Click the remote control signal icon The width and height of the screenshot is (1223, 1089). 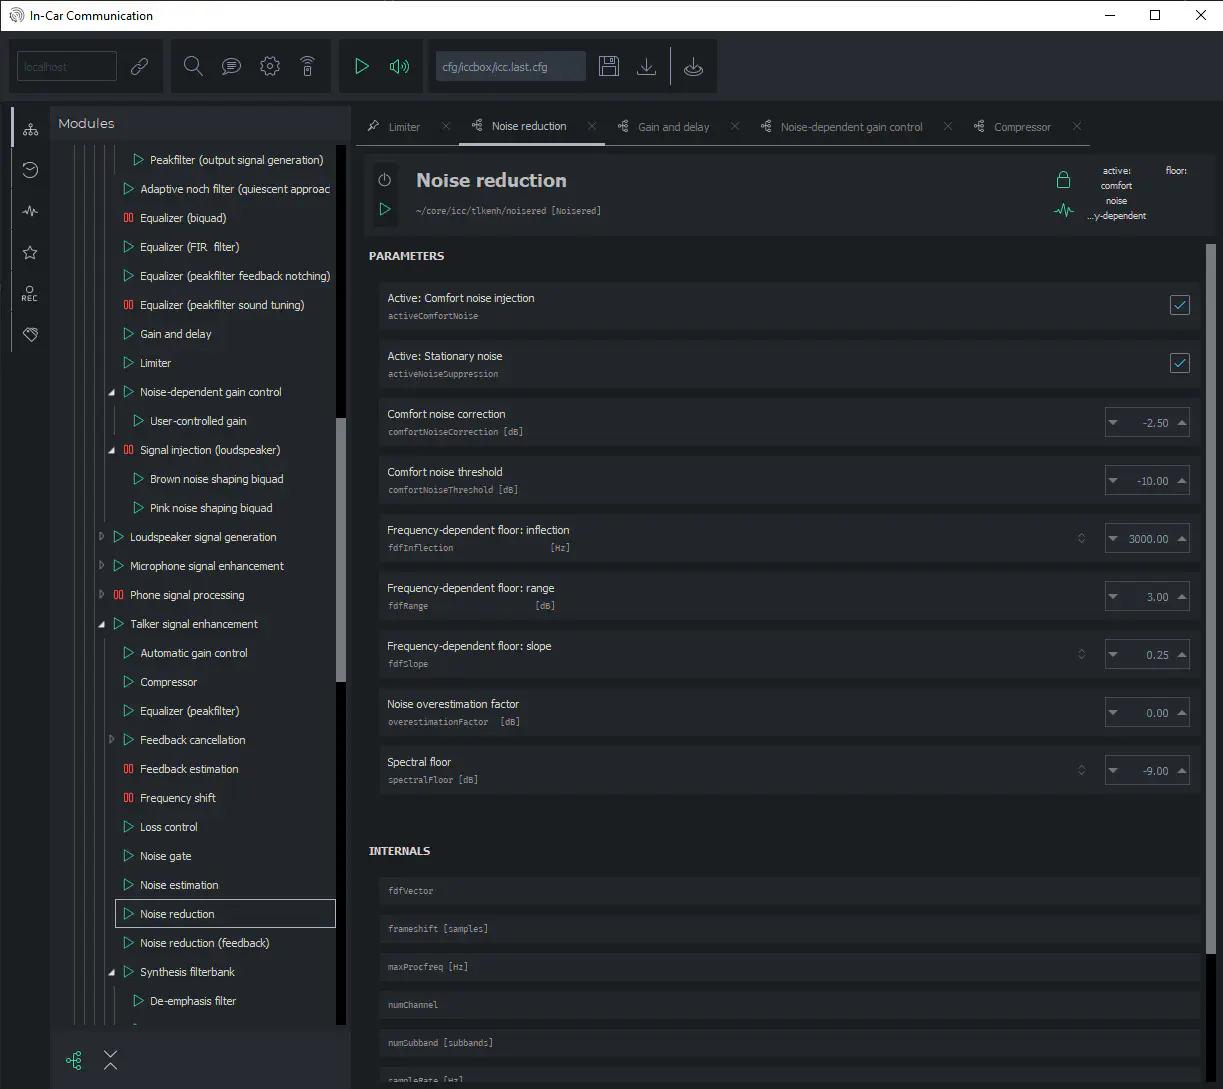[x=307, y=67]
